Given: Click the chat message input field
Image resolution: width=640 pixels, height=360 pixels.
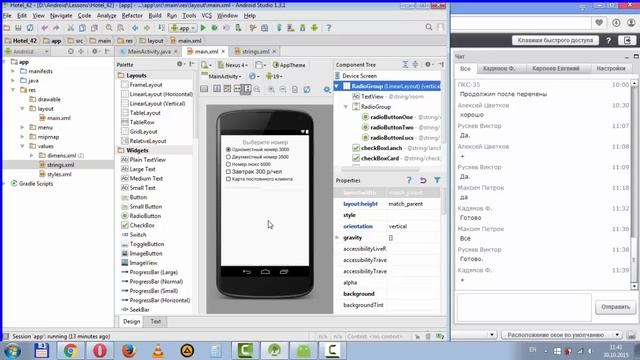Looking at the screenshot, I should pyautogui.click(x=524, y=307).
